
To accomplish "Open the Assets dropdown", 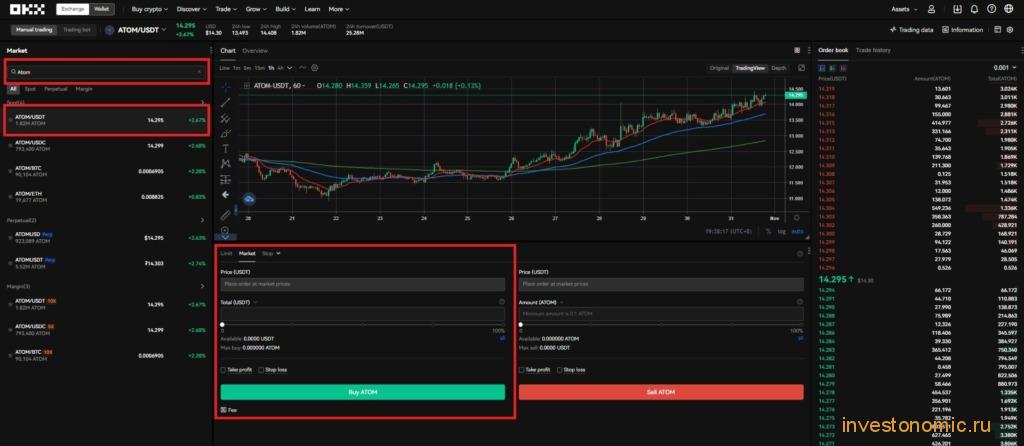I will click(904, 9).
